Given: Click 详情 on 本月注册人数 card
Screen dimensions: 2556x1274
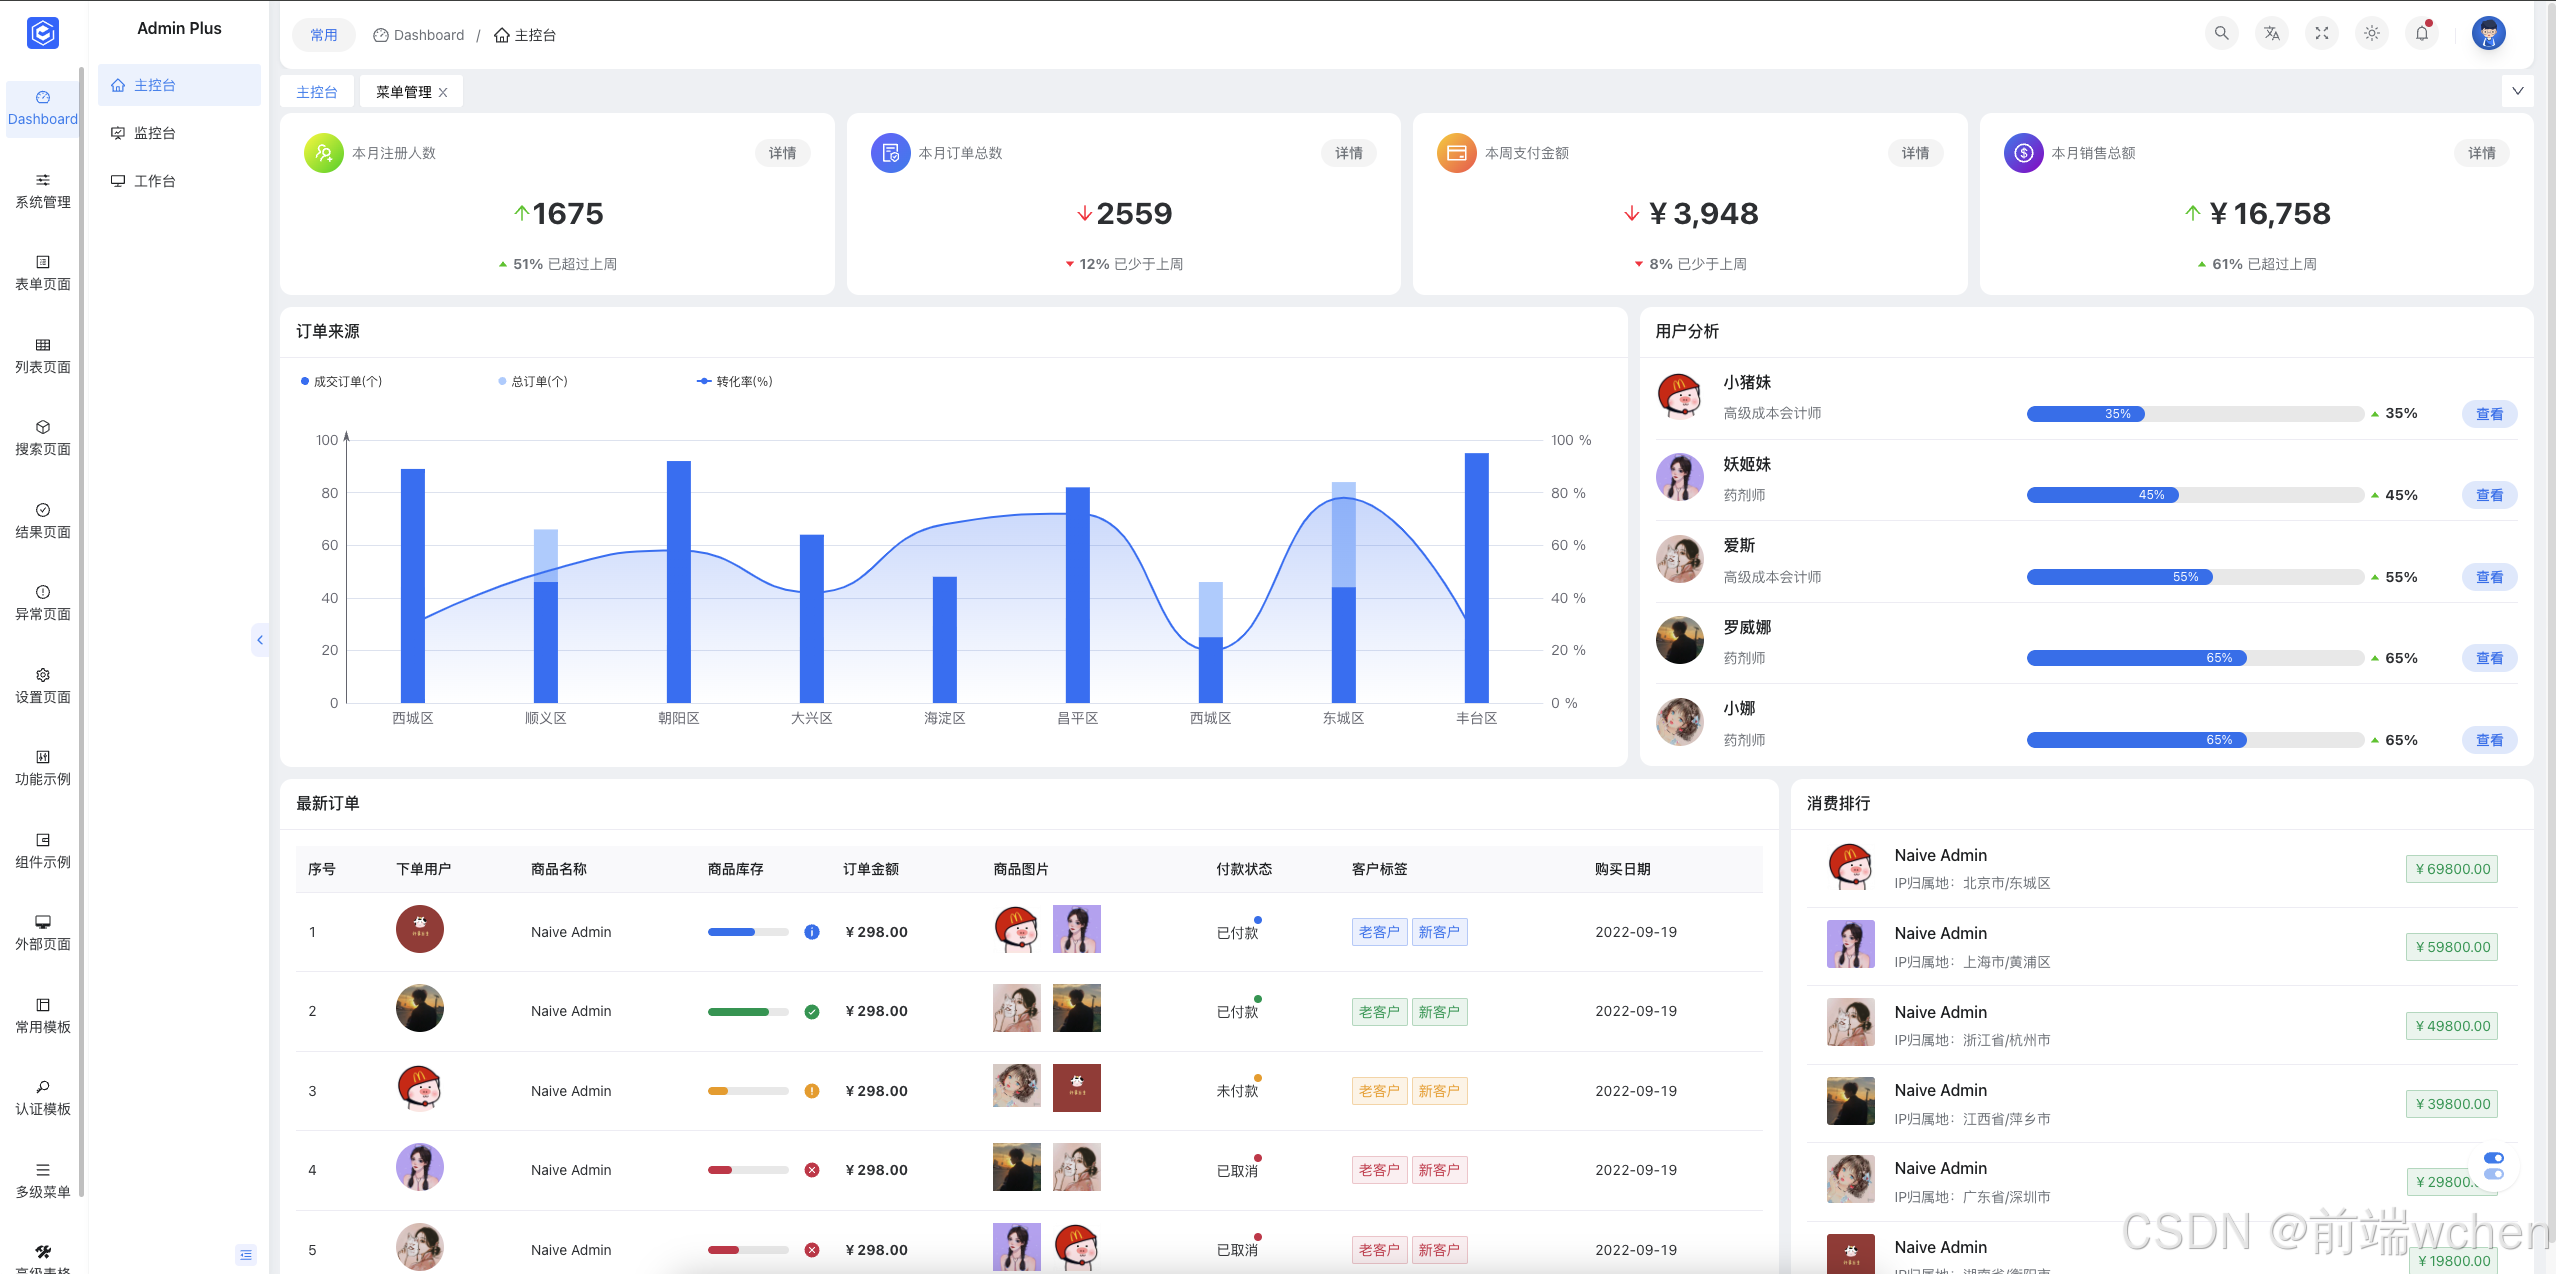Looking at the screenshot, I should 782,153.
